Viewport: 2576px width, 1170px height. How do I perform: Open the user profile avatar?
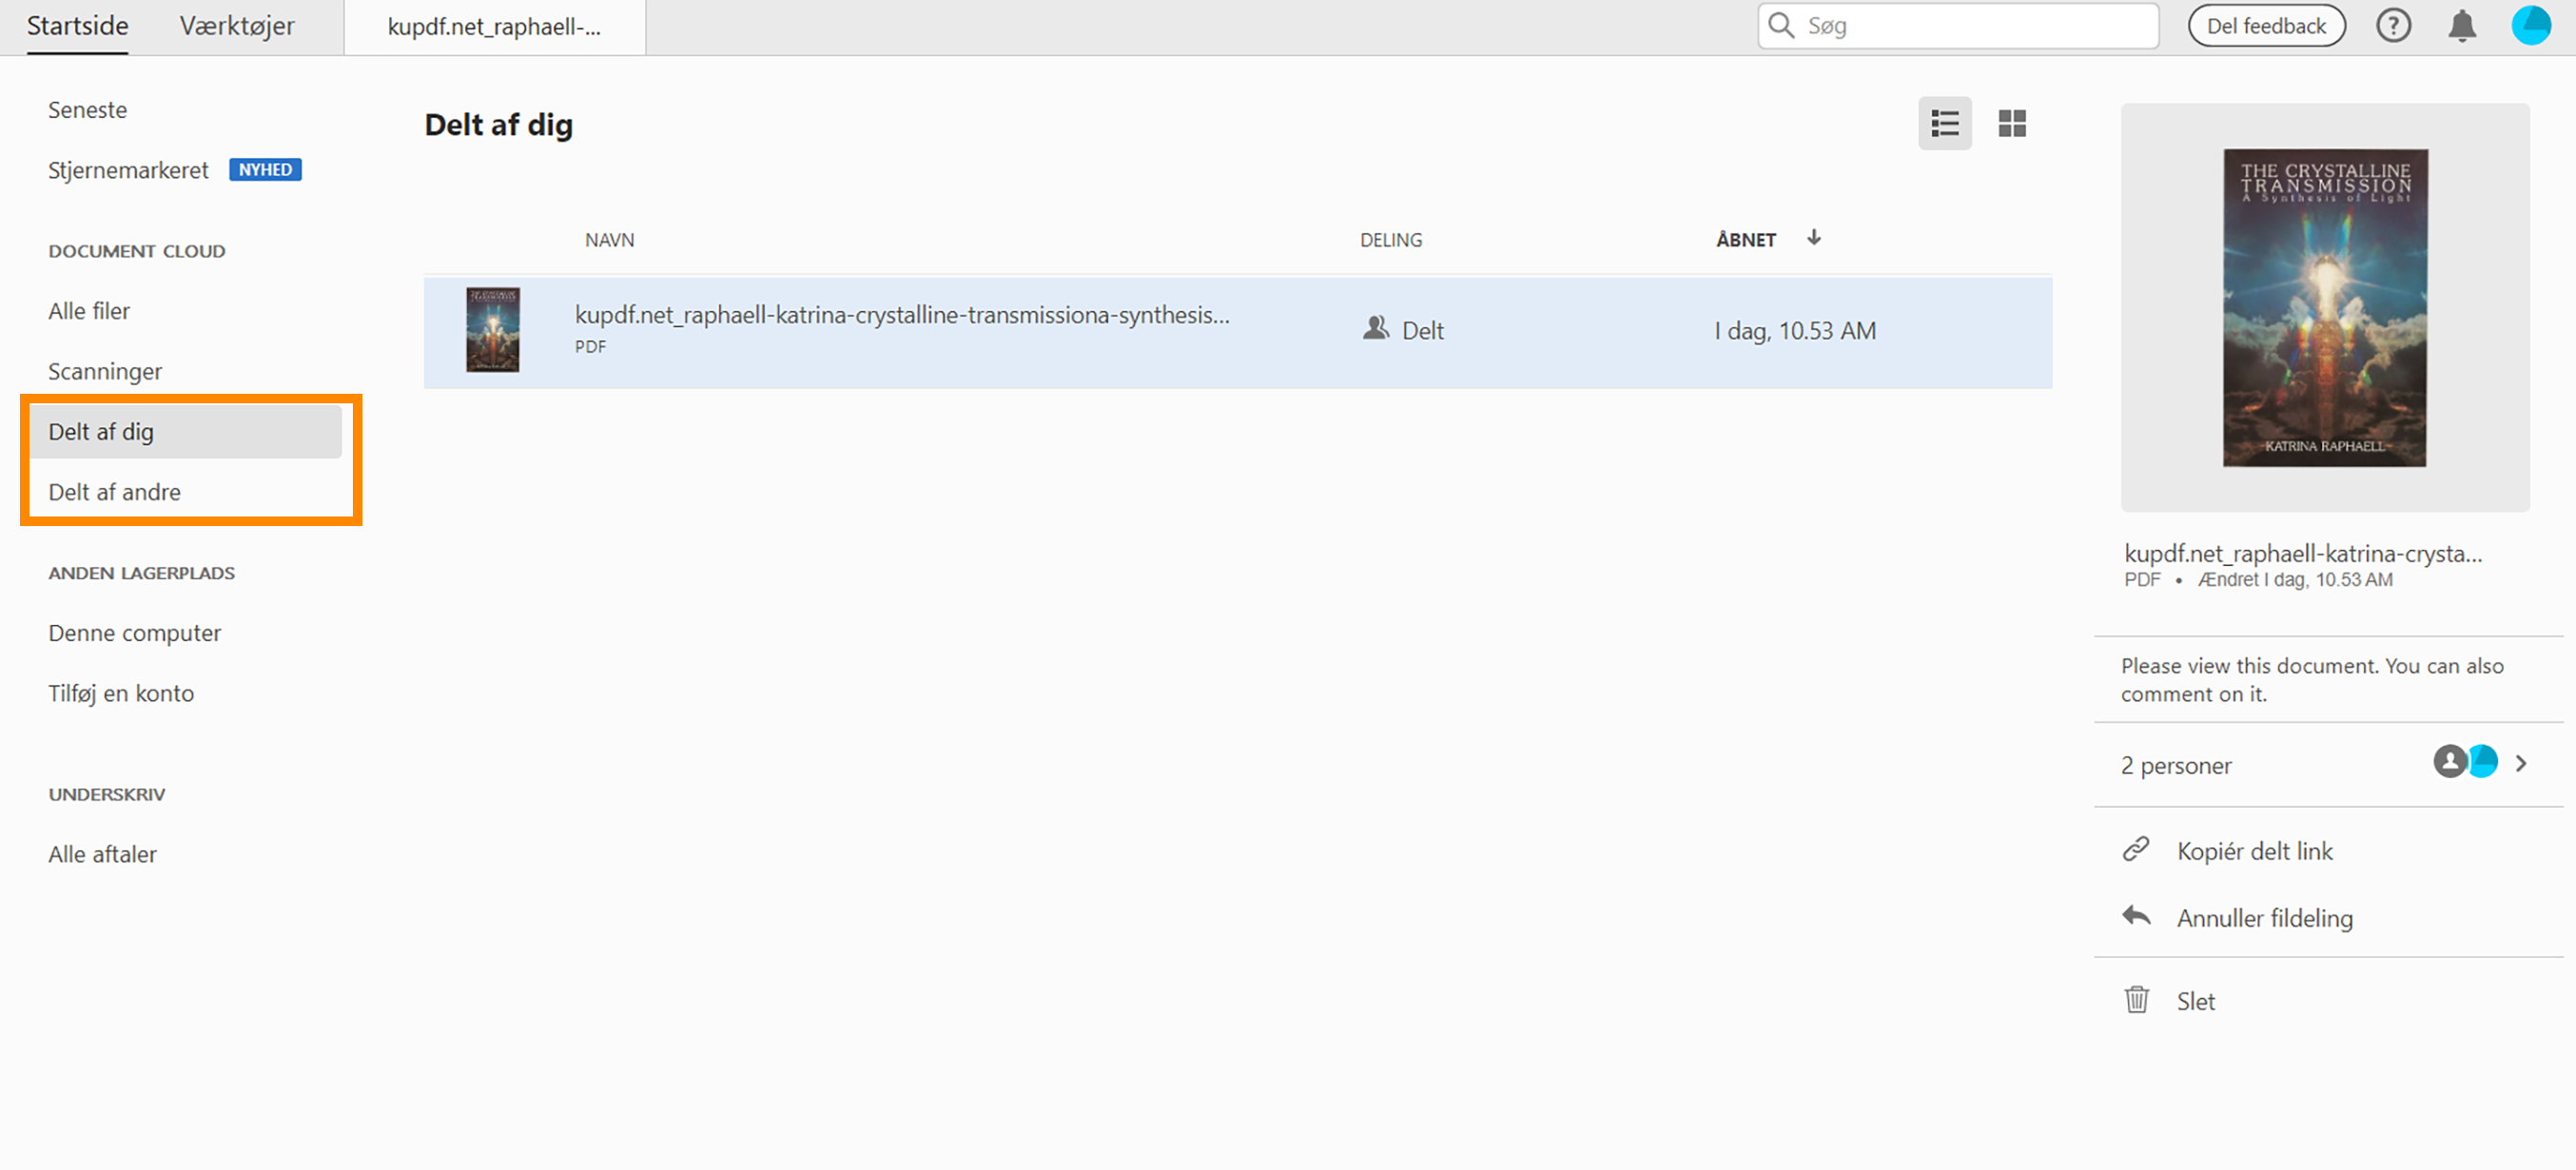pyautogui.click(x=2530, y=26)
